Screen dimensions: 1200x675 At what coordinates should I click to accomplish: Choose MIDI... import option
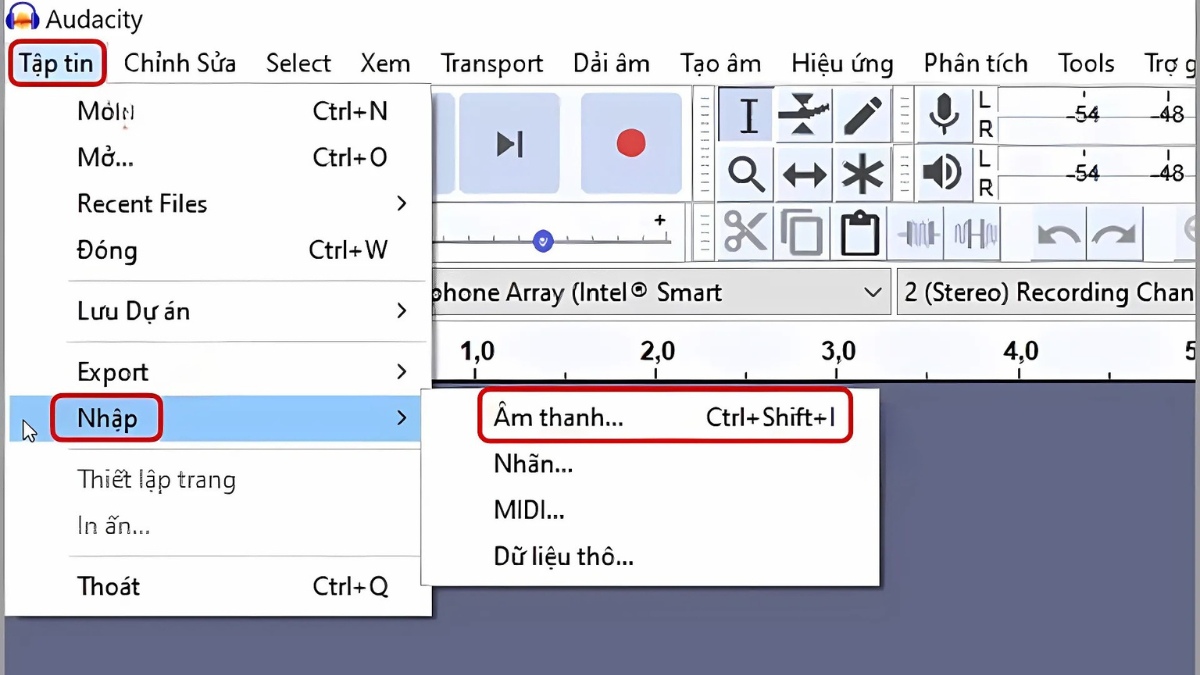(x=650, y=510)
